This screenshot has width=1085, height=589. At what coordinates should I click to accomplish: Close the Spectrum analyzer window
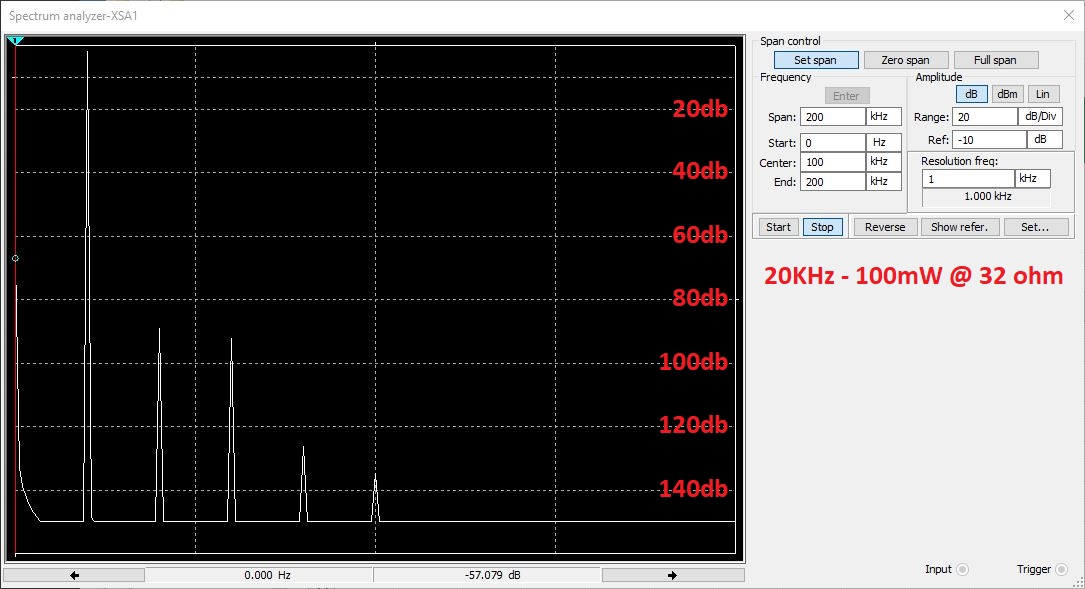click(x=1068, y=15)
